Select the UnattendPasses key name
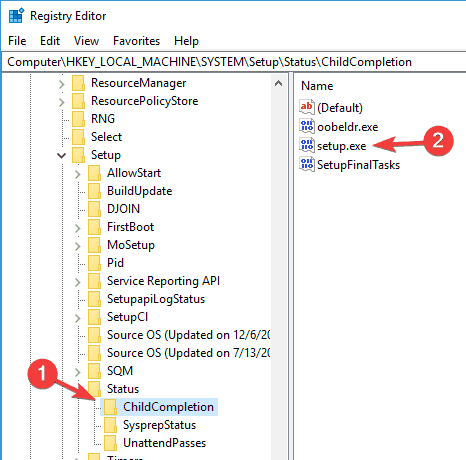The height and width of the screenshot is (460, 466). [164, 443]
